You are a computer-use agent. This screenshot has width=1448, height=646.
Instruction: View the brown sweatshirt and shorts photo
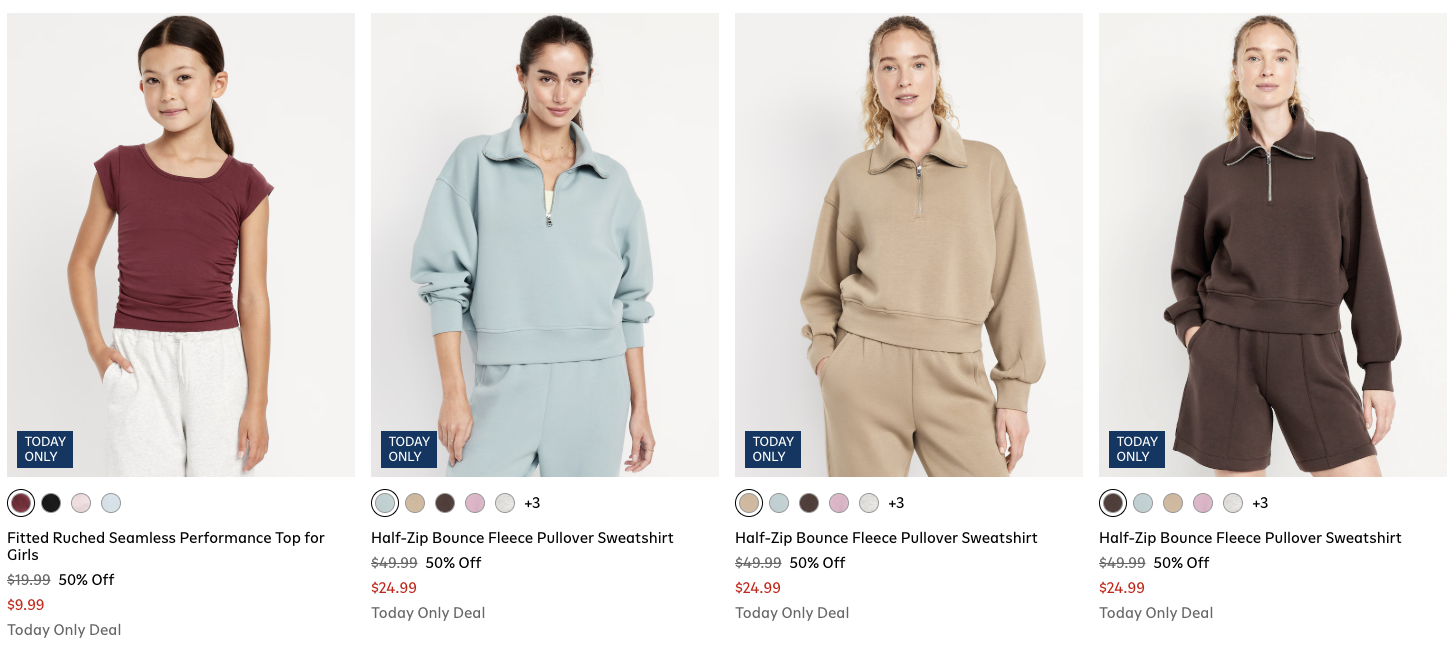1273,244
